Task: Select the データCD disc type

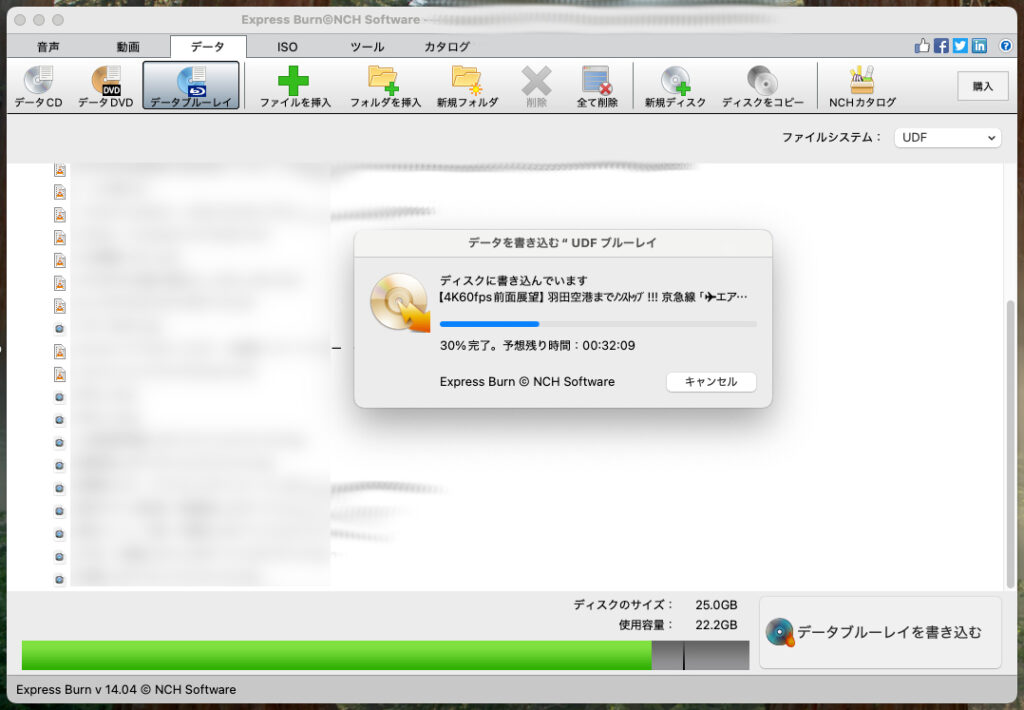Action: (39, 86)
